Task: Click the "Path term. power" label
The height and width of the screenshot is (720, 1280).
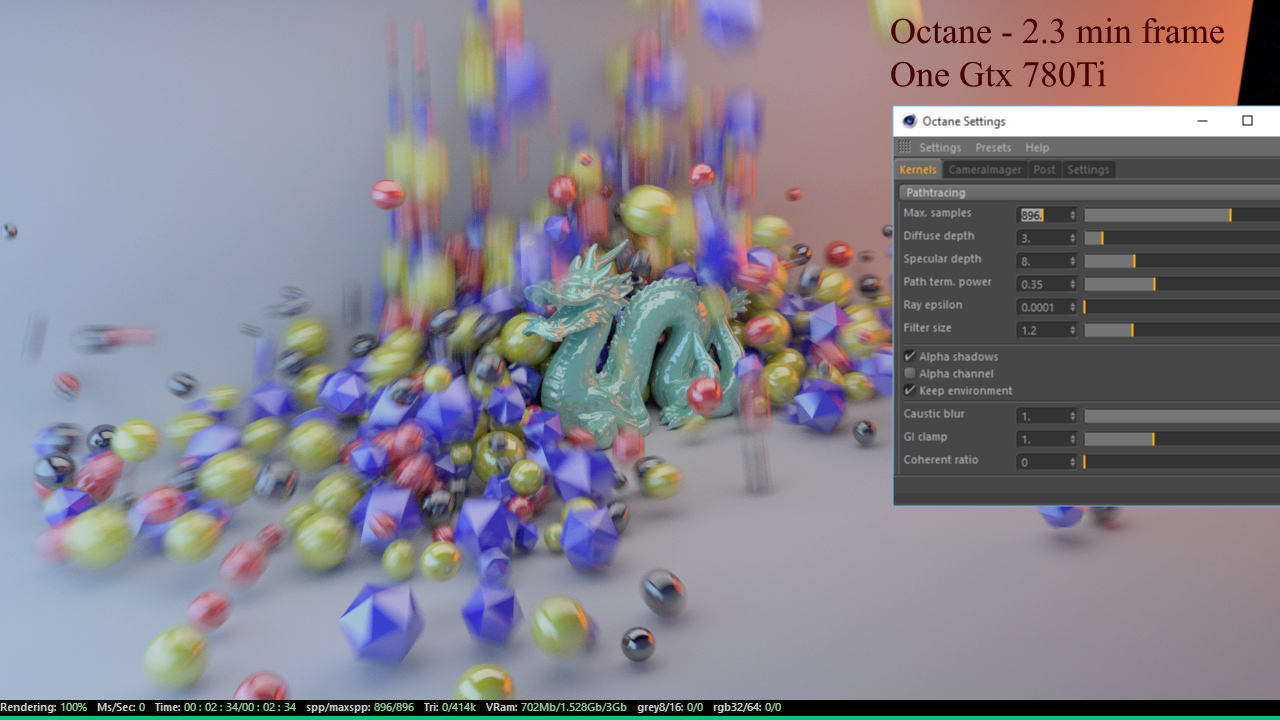Action: (x=948, y=282)
